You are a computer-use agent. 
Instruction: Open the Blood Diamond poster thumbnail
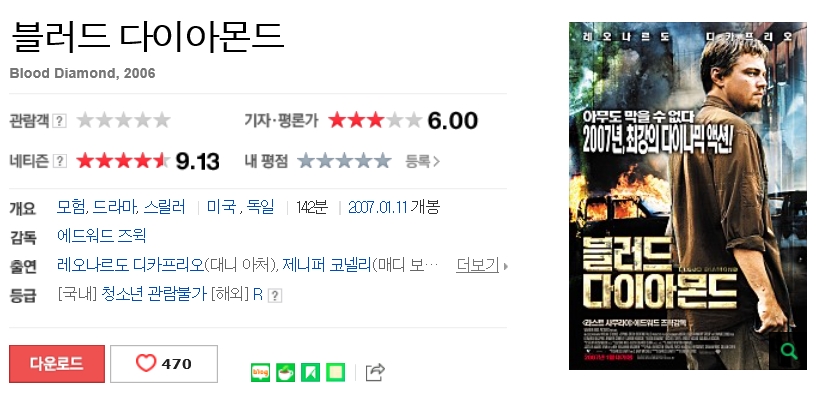tap(688, 196)
